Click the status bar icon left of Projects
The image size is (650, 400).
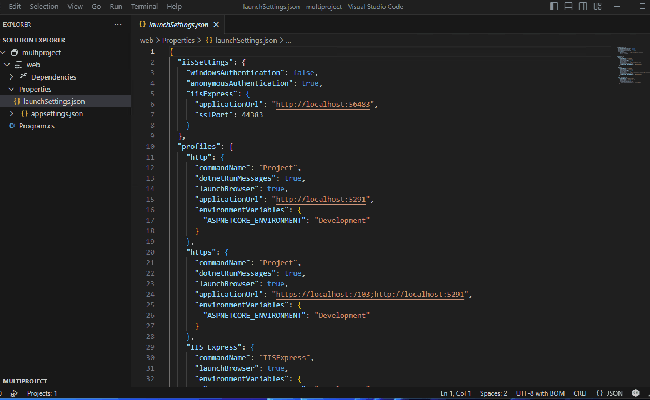click(x=14, y=393)
